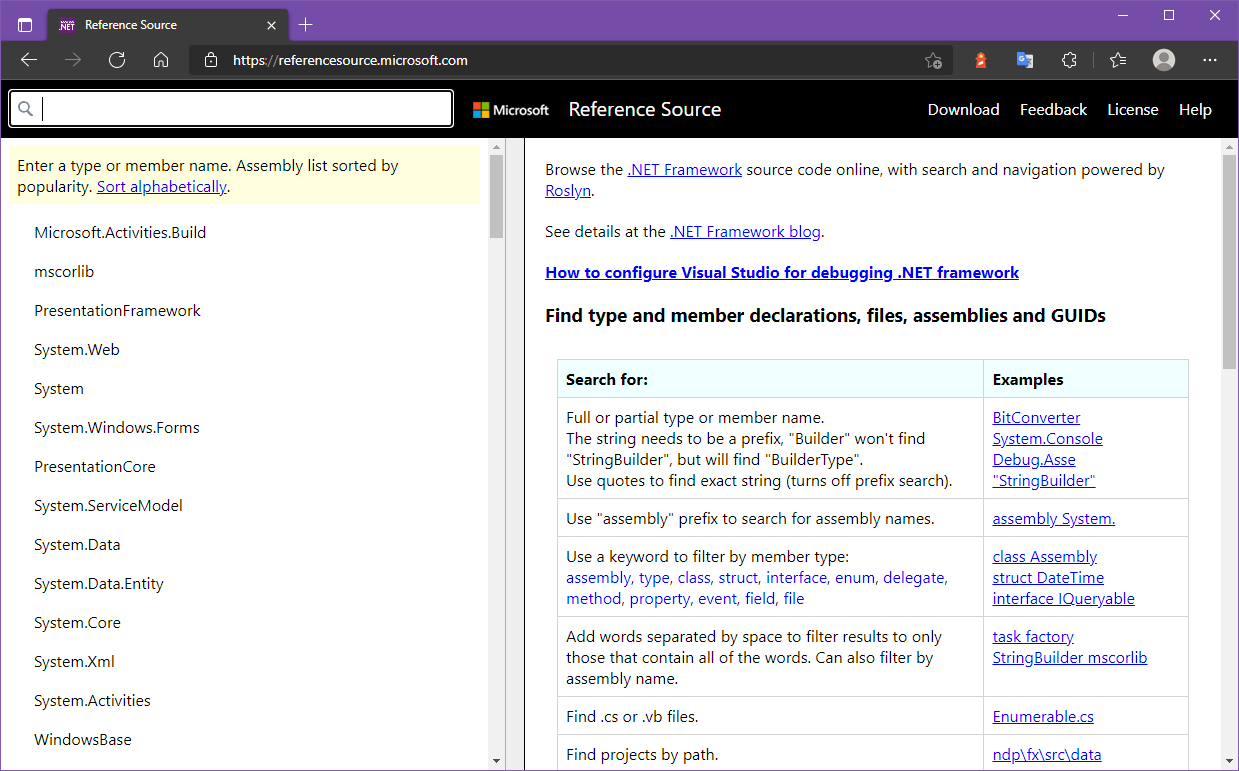Click the StringBuilder mscorlib example link
This screenshot has height=771, width=1239.
click(x=1069, y=658)
